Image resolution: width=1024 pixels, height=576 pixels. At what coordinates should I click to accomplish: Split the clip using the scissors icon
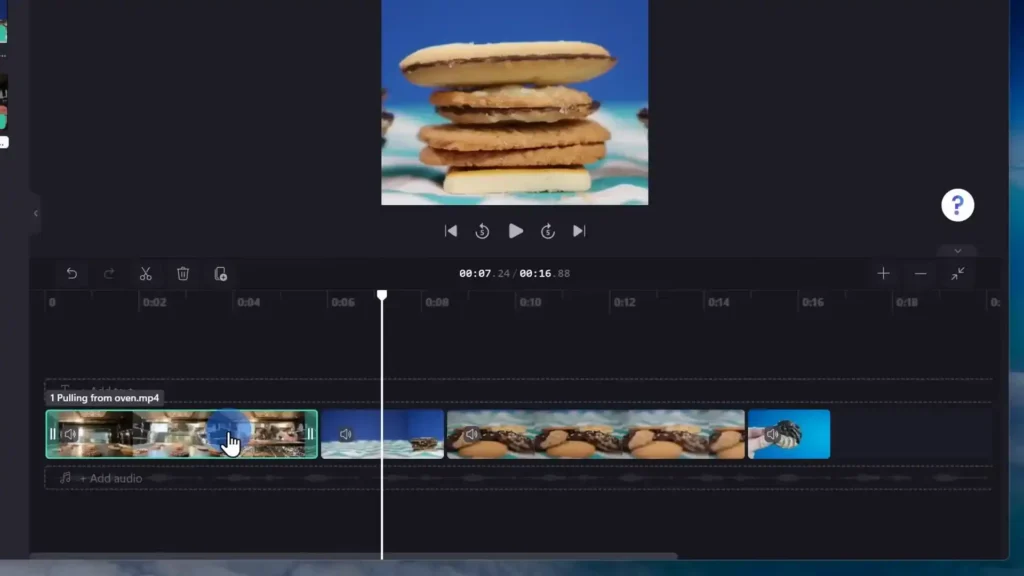click(x=145, y=274)
